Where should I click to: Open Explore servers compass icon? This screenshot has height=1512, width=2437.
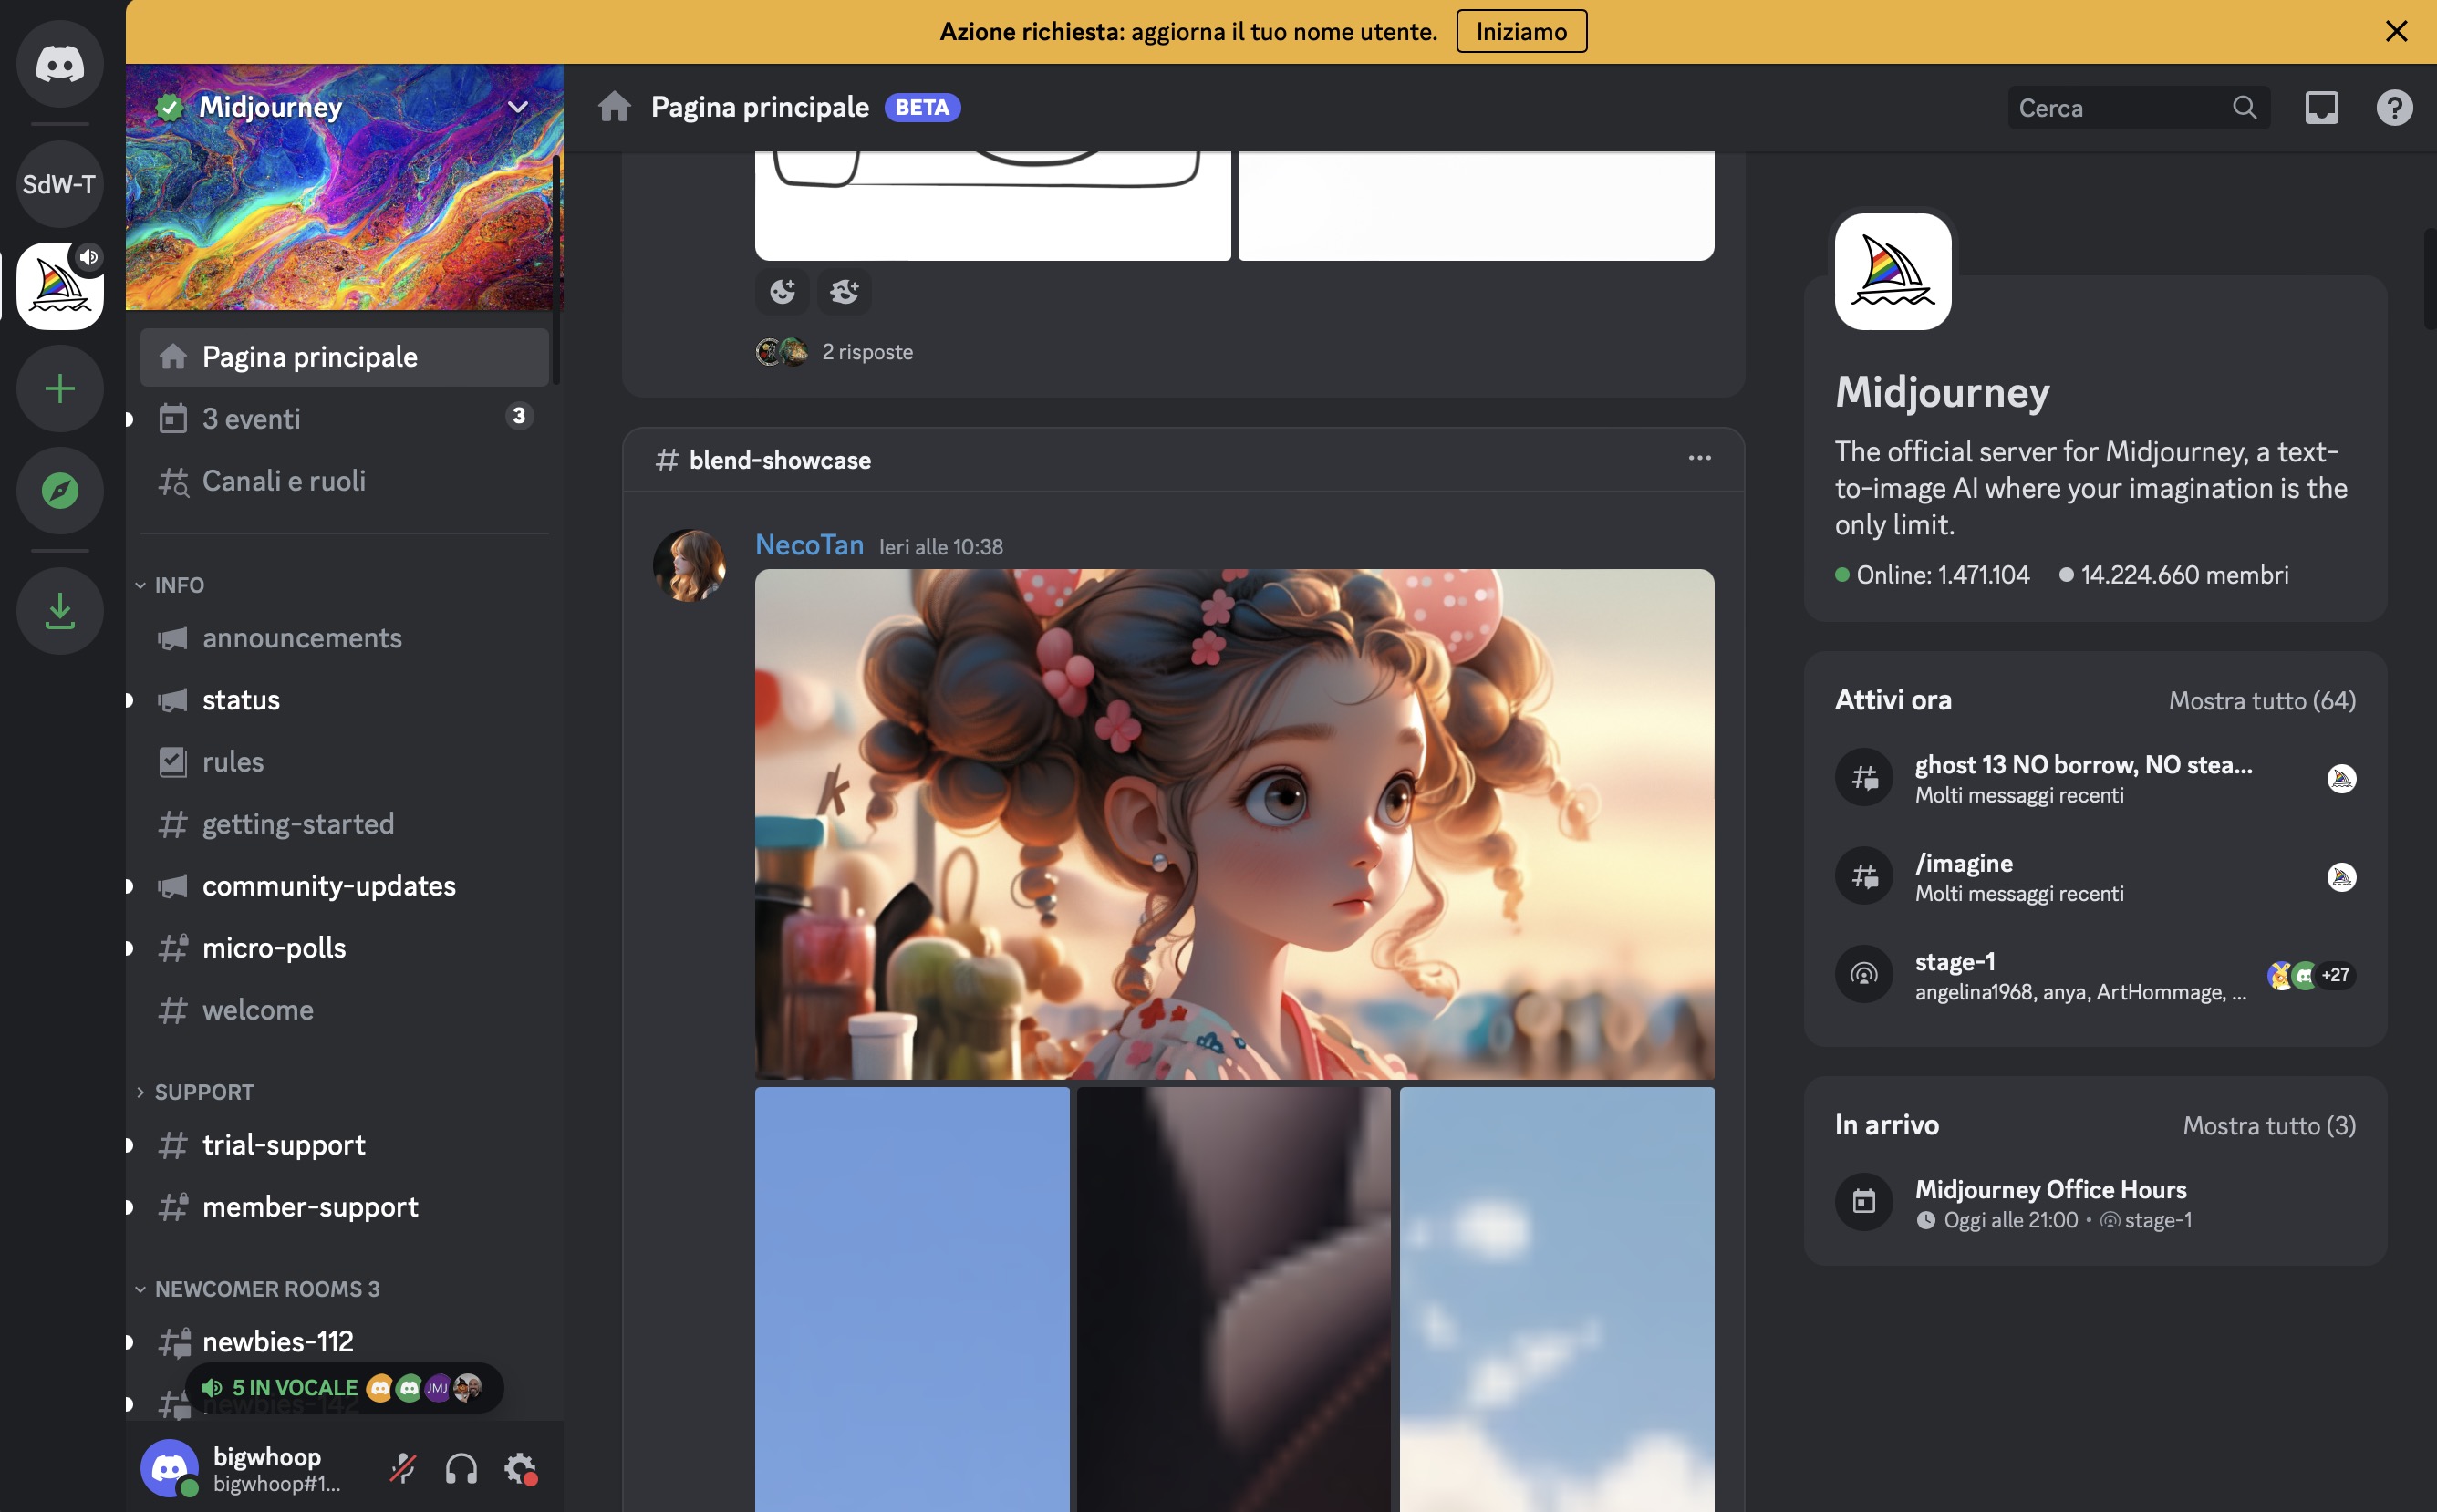(x=60, y=490)
